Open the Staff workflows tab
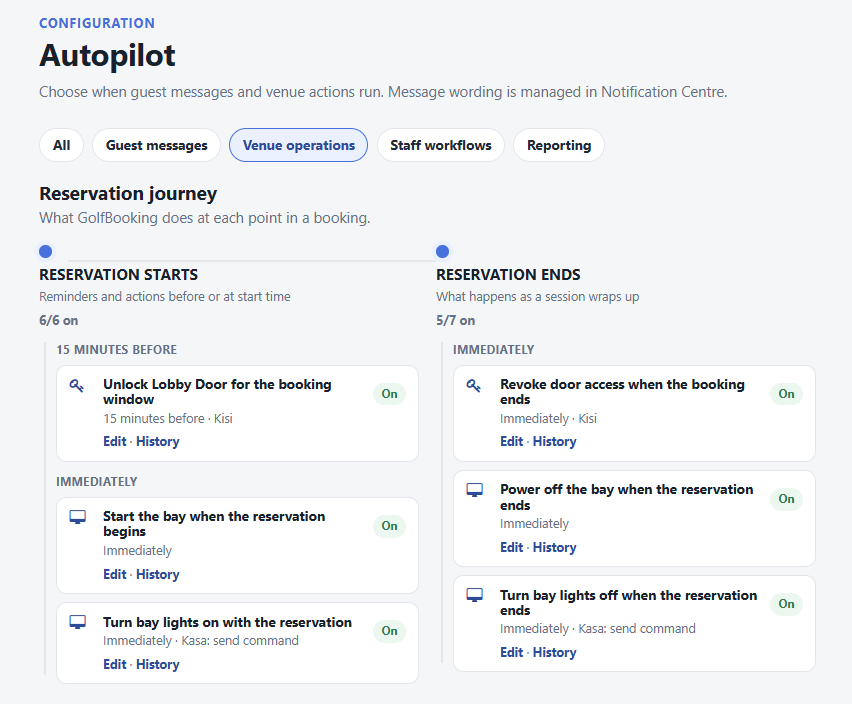This screenshot has height=704, width=852. click(441, 145)
